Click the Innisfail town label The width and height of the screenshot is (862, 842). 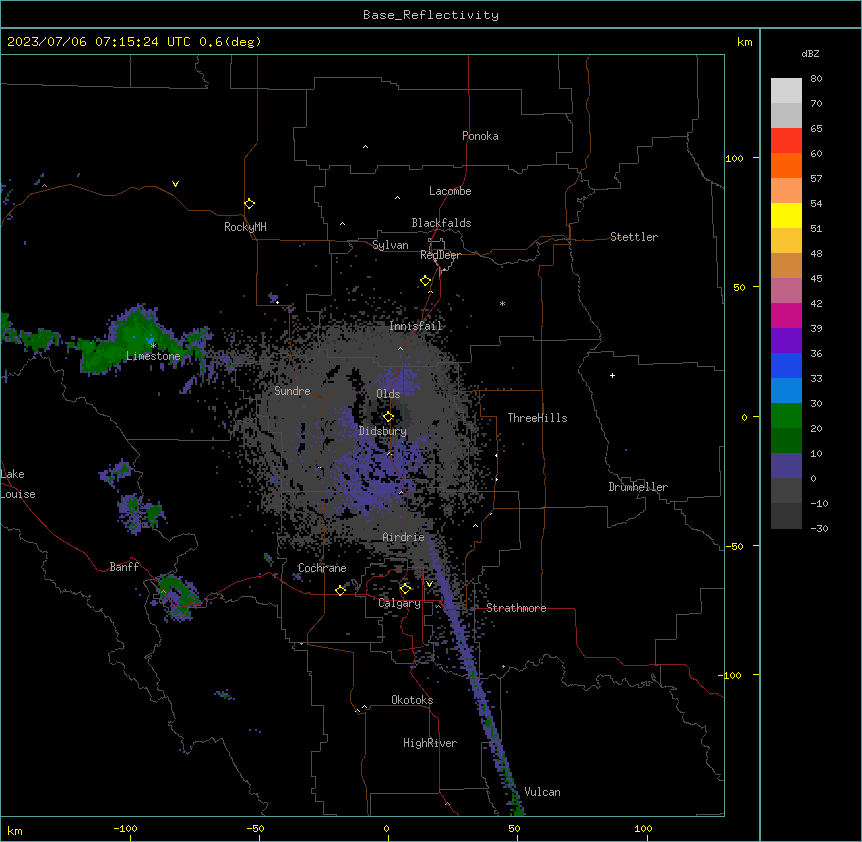click(416, 326)
